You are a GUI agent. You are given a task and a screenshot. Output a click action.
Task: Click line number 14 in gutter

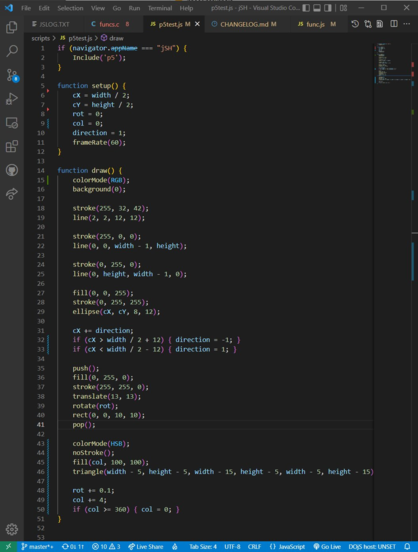[40, 170]
